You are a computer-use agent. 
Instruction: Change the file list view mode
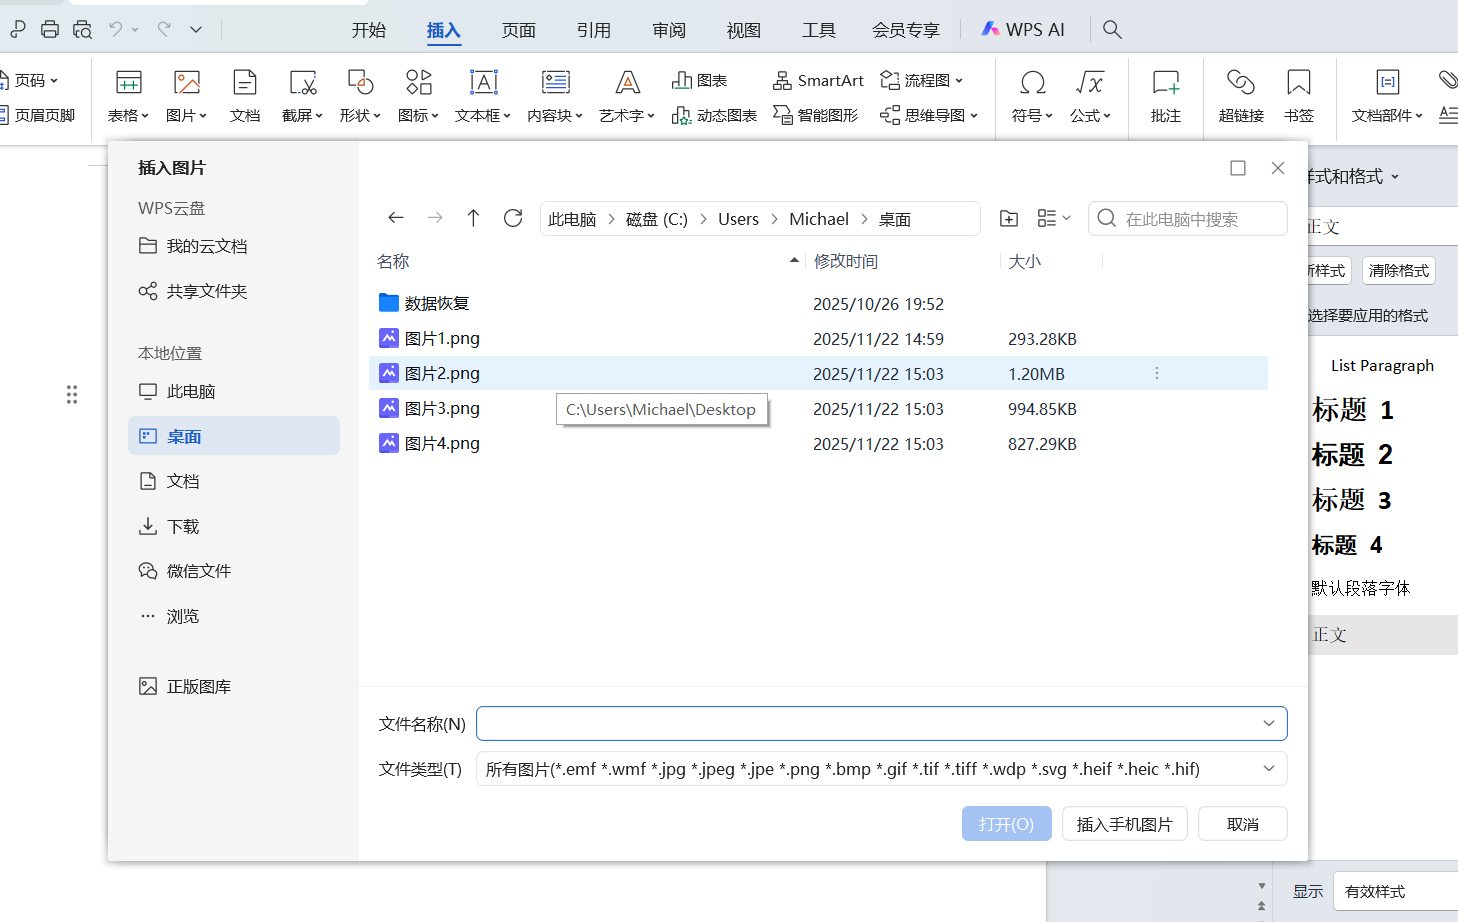(1054, 218)
